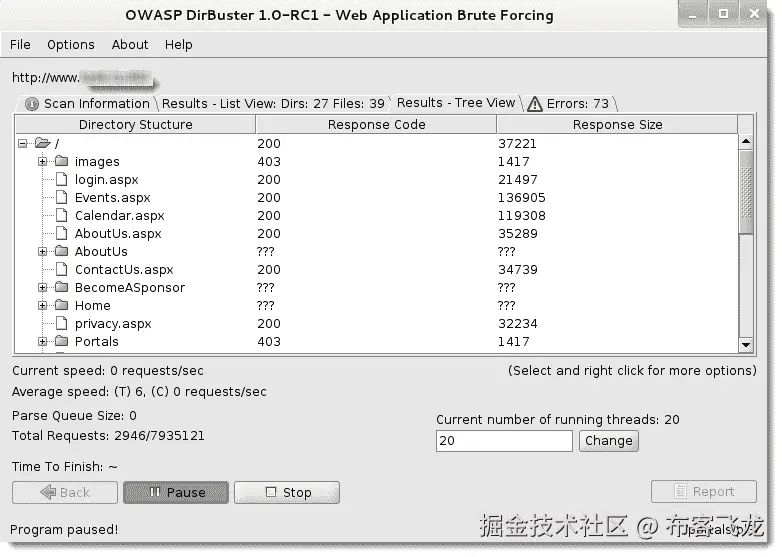The height and width of the screenshot is (557, 782).
Task: Click the Calendar.aspx file icon
Action: point(61,215)
